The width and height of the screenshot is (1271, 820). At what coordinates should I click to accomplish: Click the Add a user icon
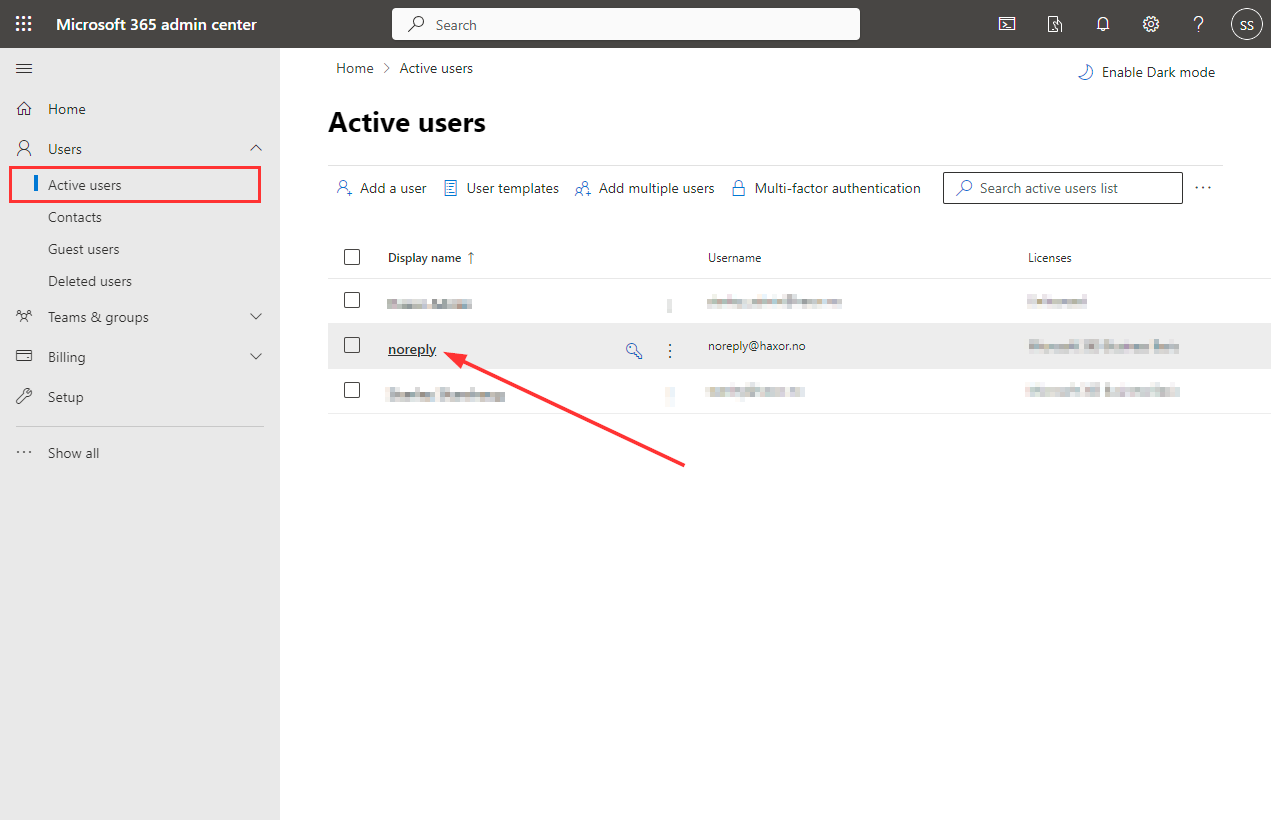pyautogui.click(x=344, y=188)
